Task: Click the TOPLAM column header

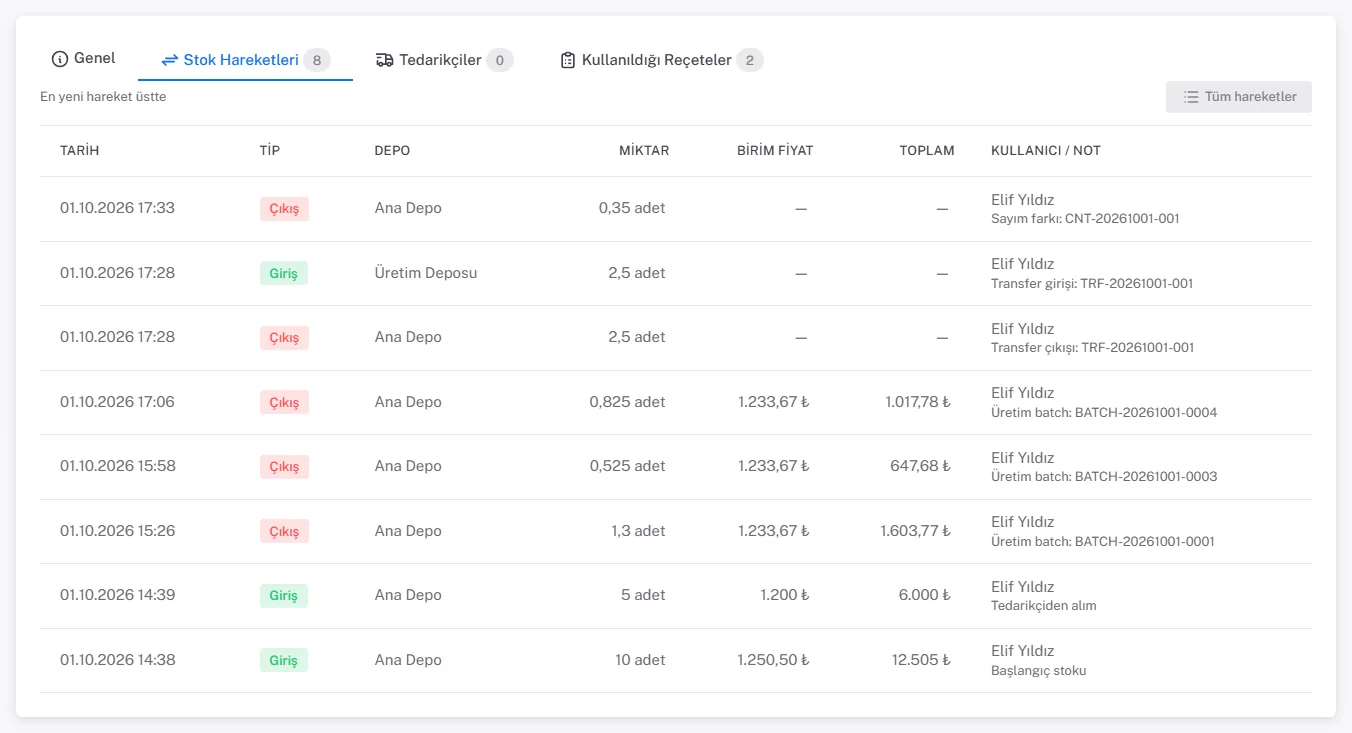Action: click(x=927, y=151)
